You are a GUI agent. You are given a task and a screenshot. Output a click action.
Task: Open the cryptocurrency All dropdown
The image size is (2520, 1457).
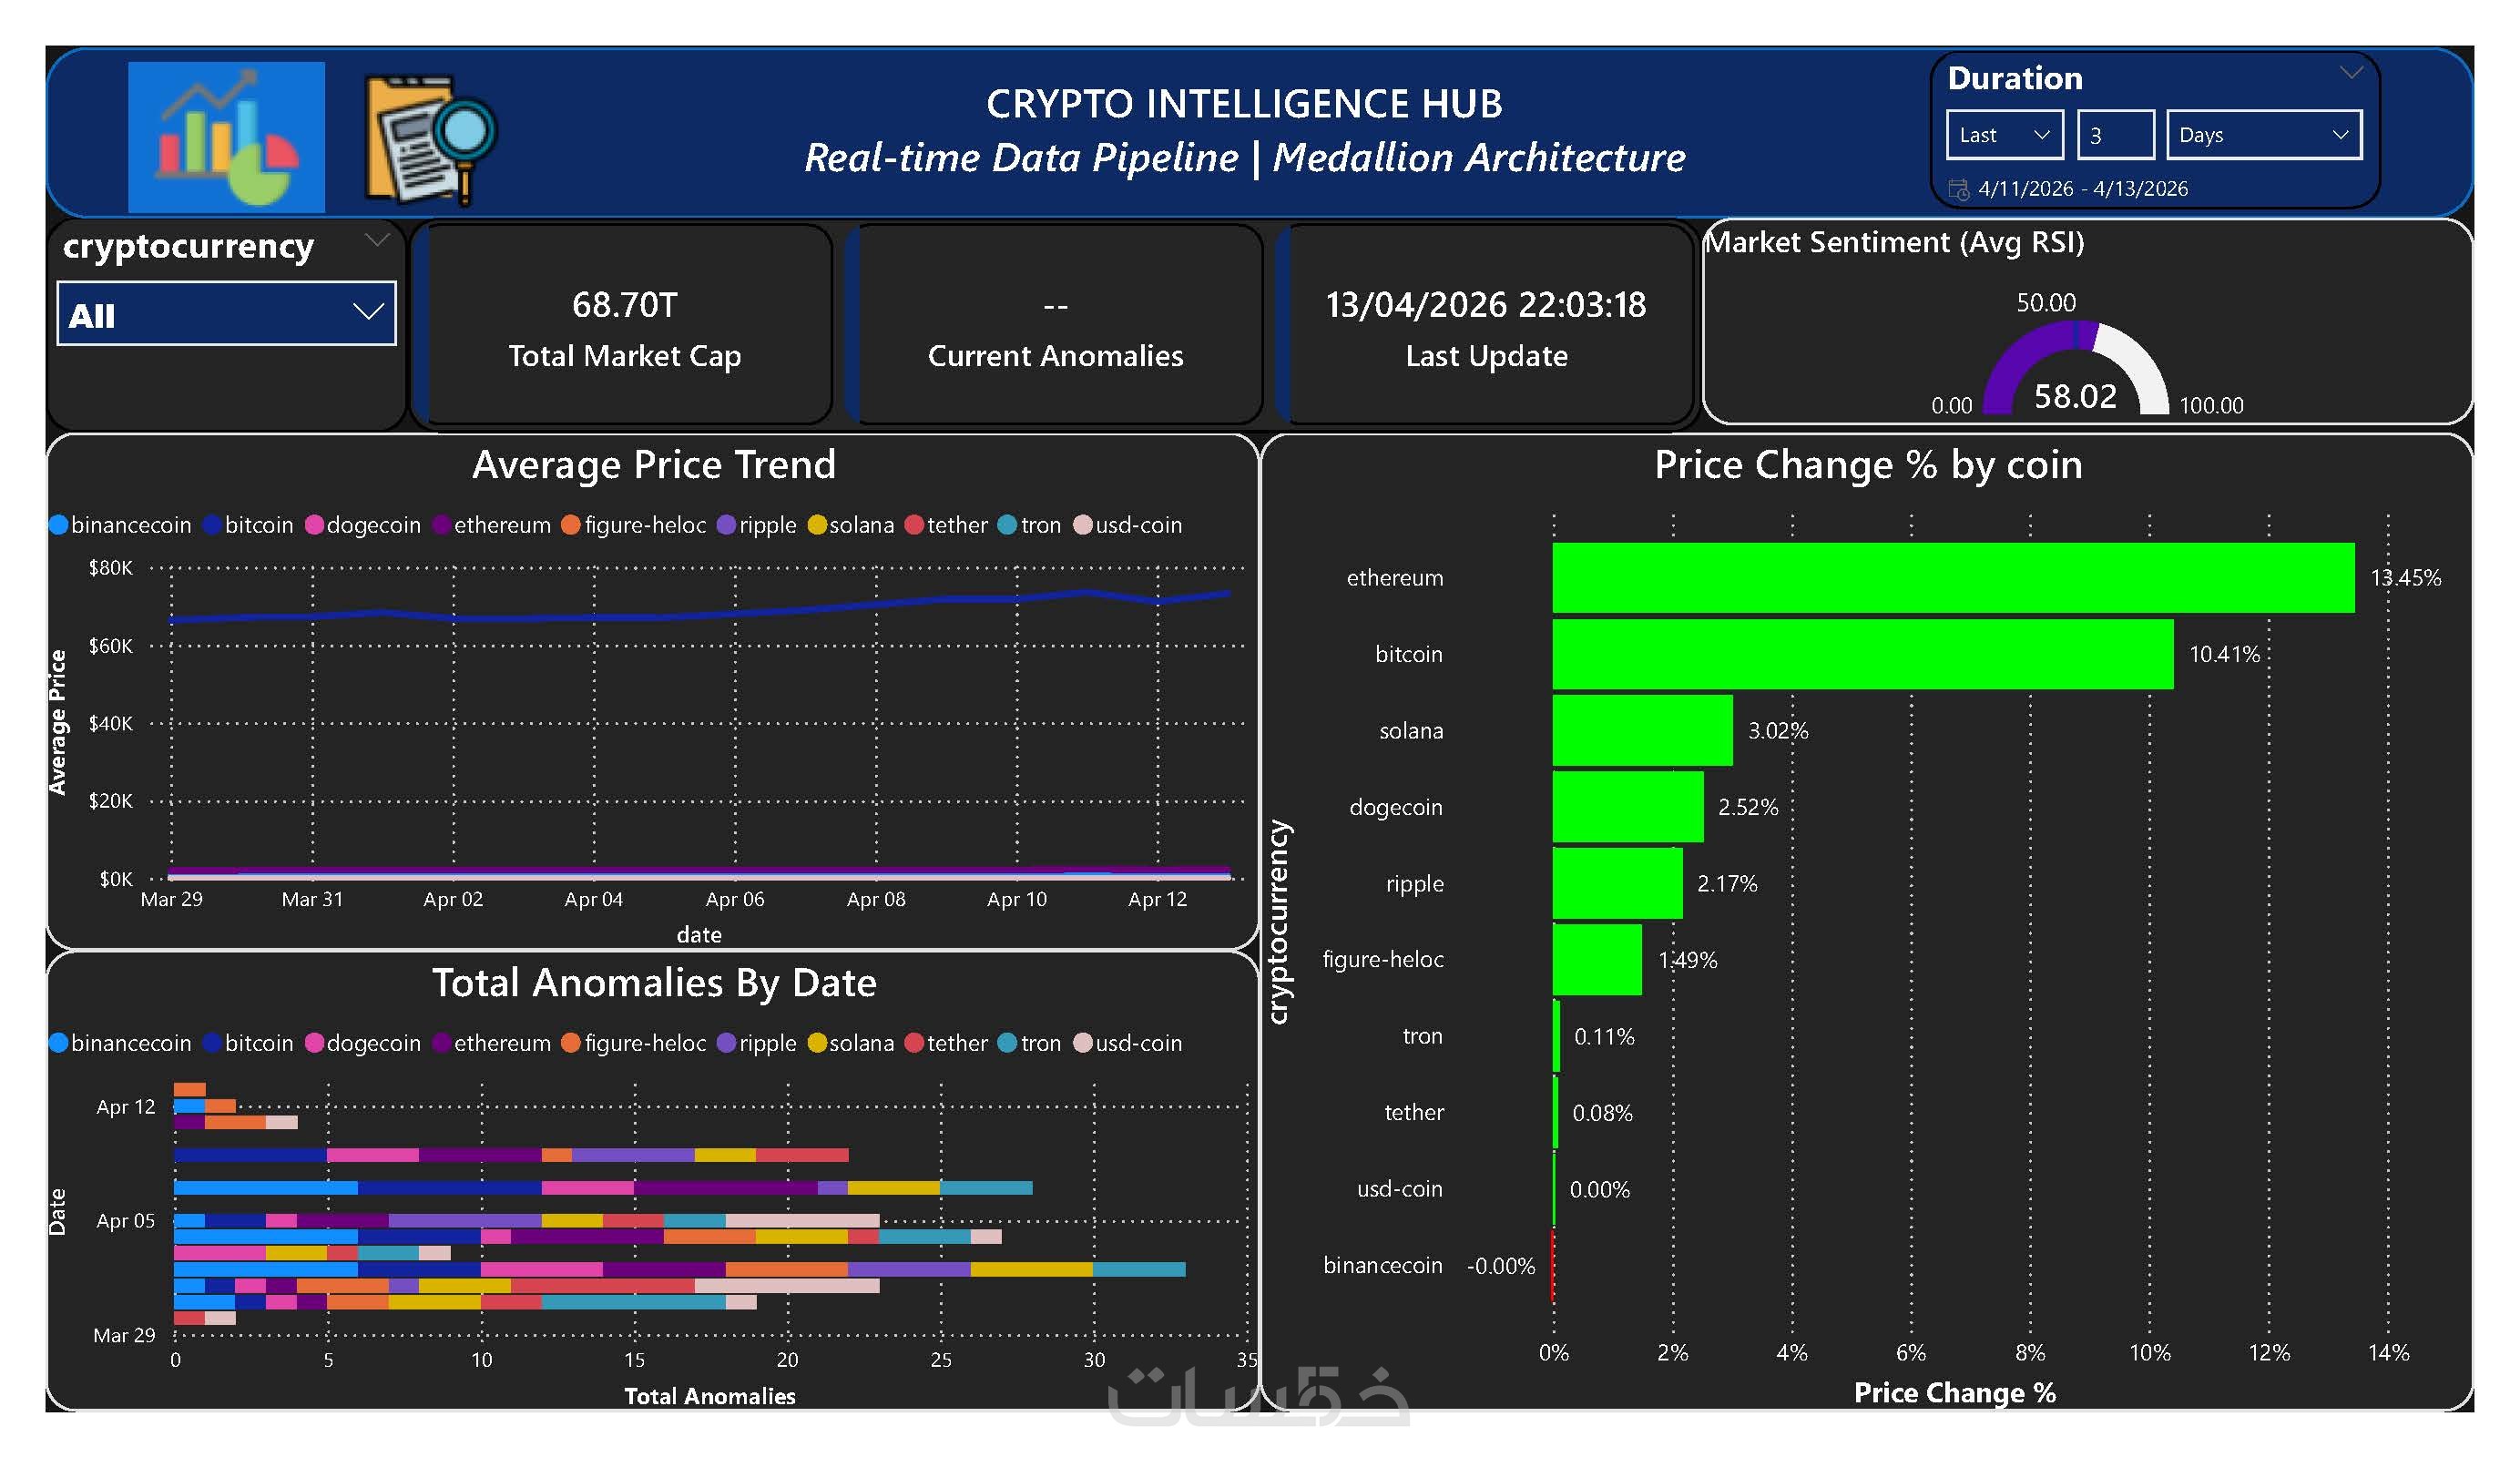226,314
